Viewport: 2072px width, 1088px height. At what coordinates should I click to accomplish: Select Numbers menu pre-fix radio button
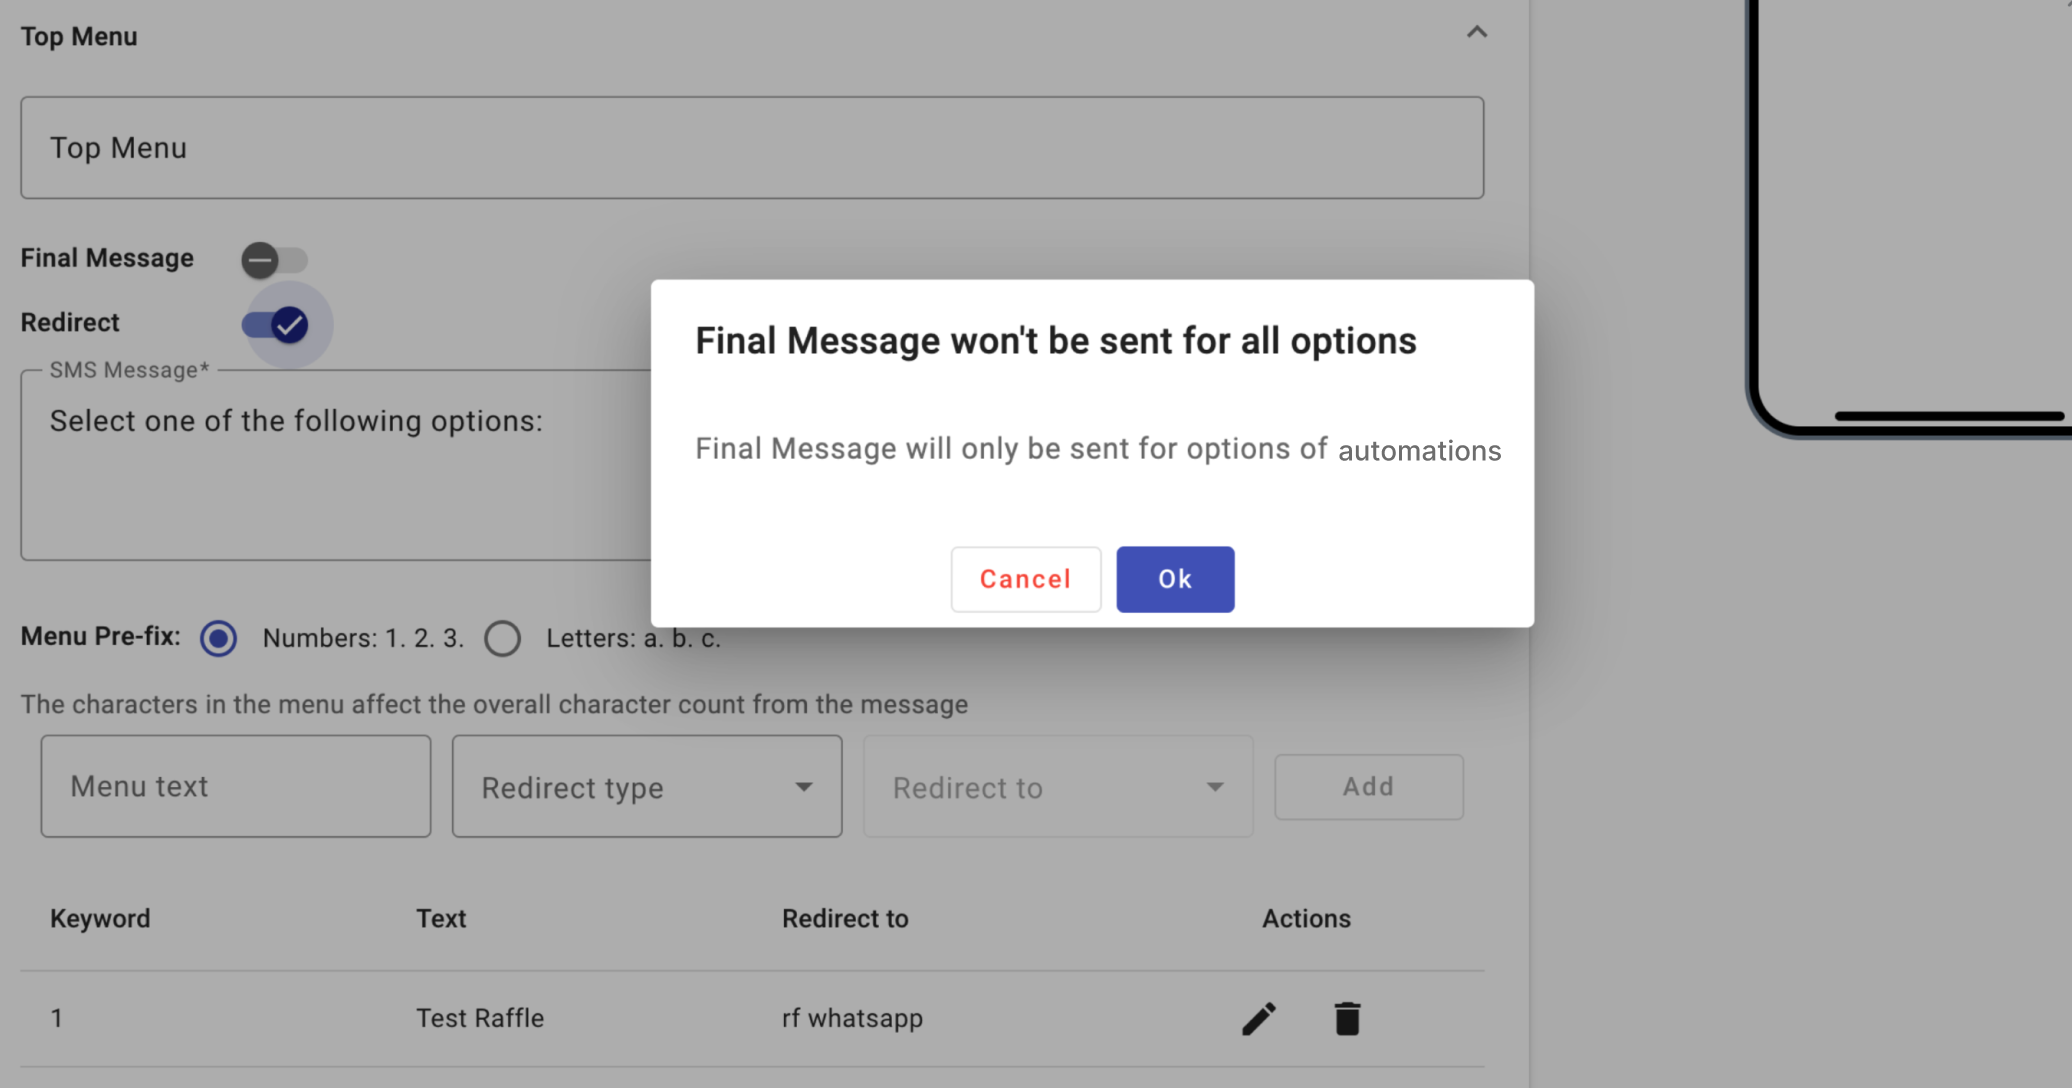tap(218, 638)
